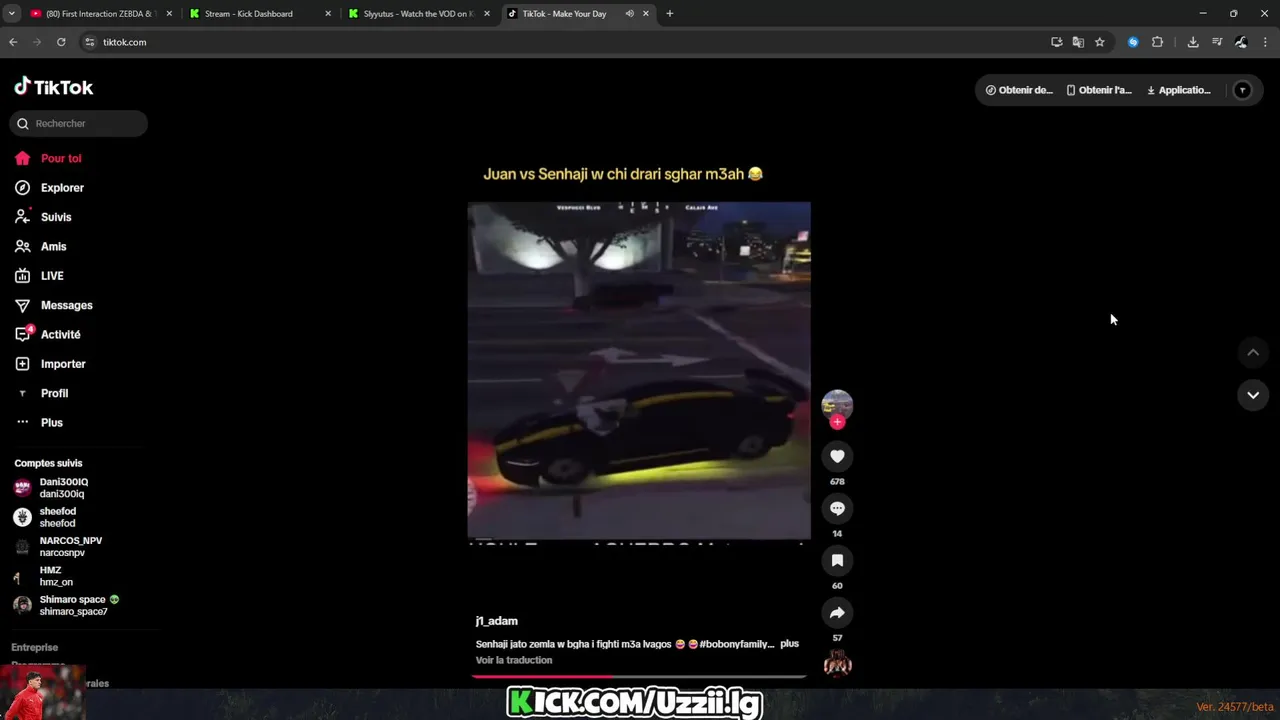Close the TikTok browser tab

(x=646, y=14)
